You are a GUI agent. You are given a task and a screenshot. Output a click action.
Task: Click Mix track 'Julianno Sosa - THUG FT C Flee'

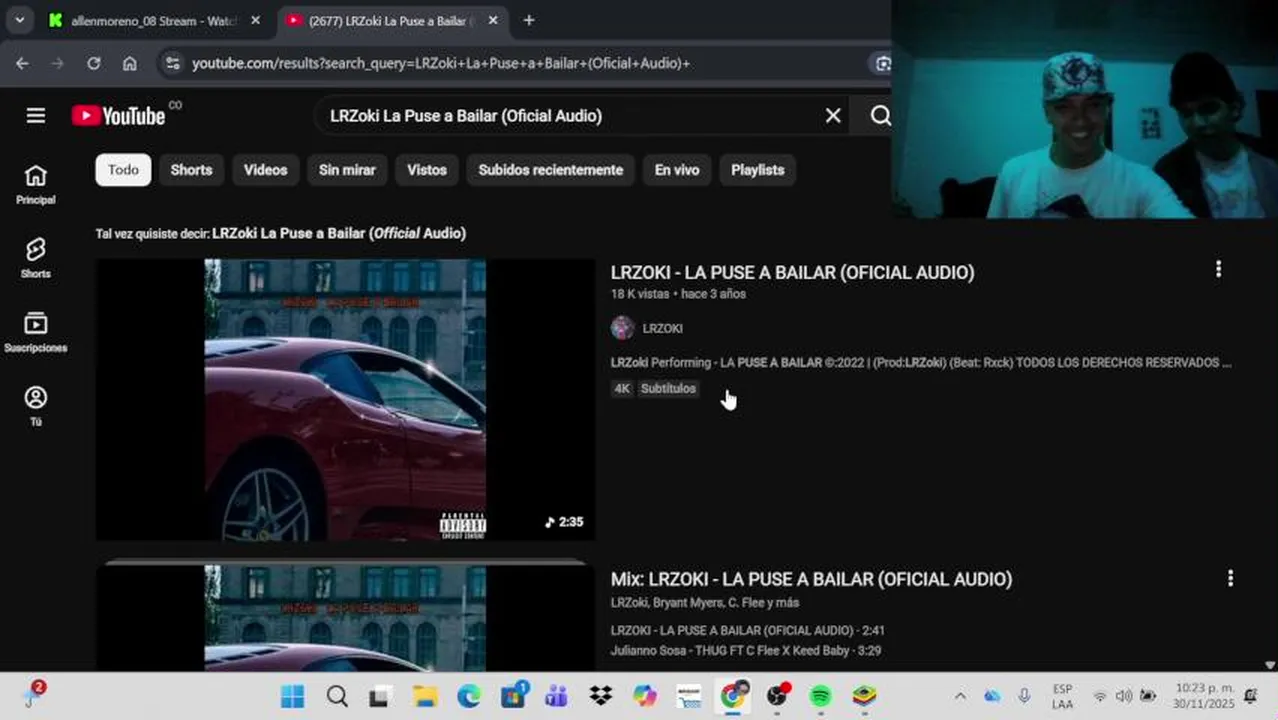click(747, 651)
